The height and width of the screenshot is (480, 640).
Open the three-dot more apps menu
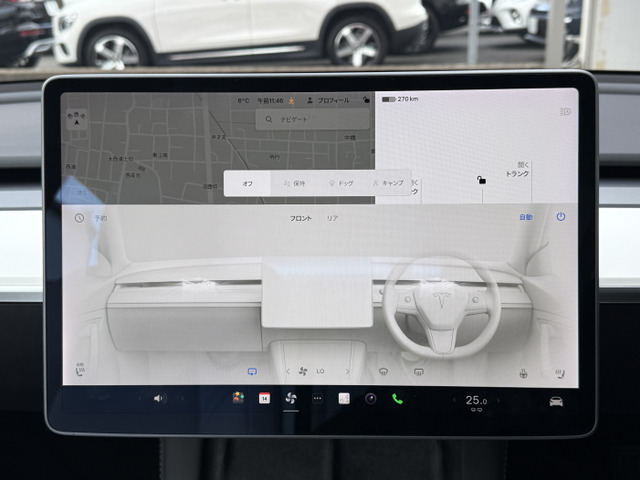coord(317,398)
